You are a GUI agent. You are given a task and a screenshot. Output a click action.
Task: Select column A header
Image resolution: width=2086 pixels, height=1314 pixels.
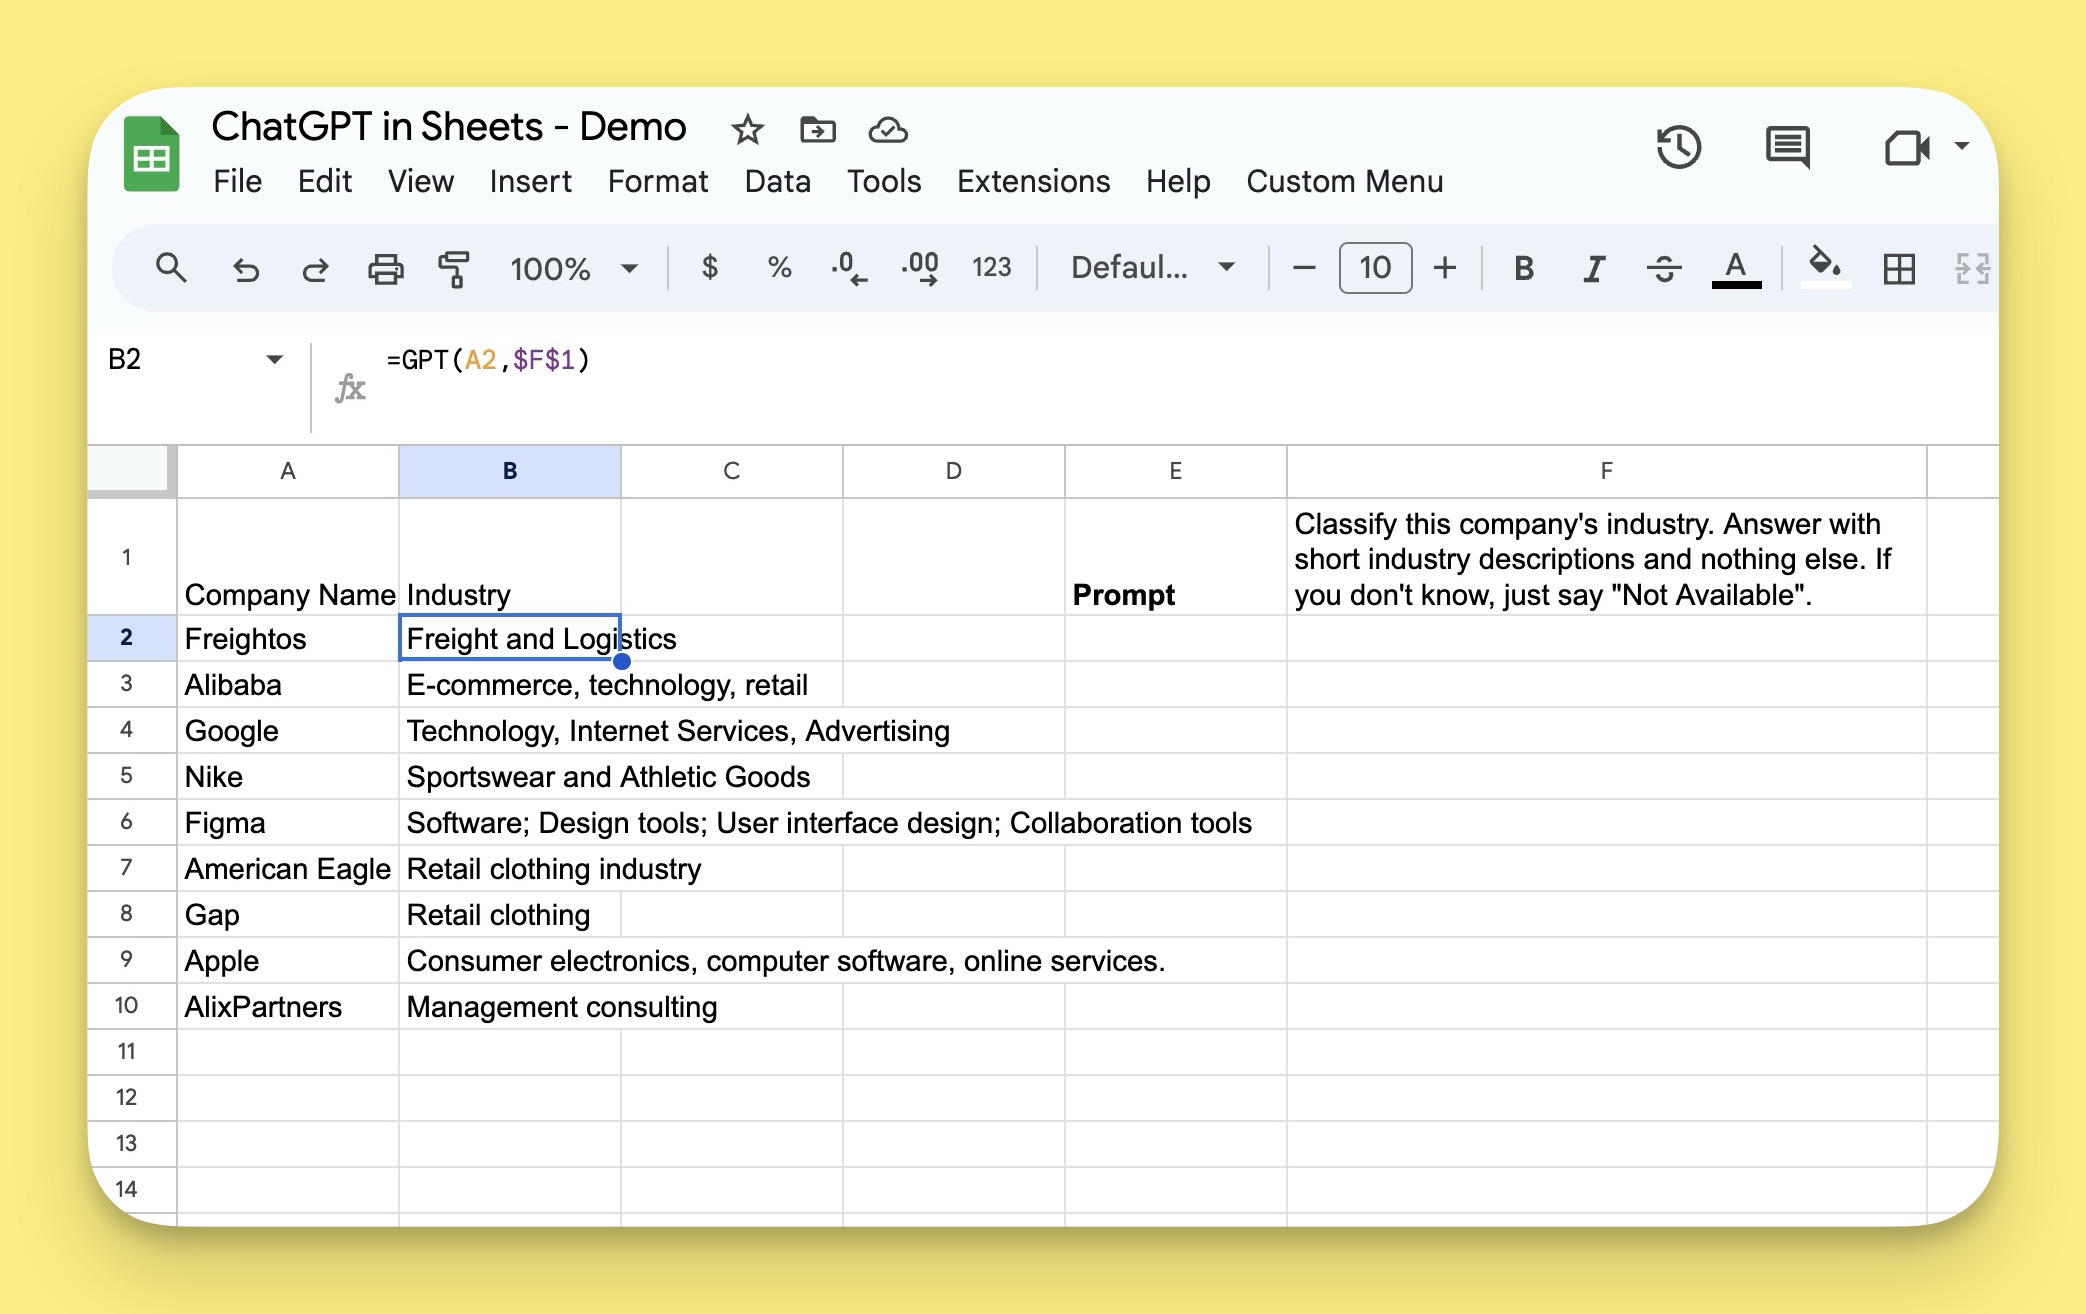click(288, 471)
